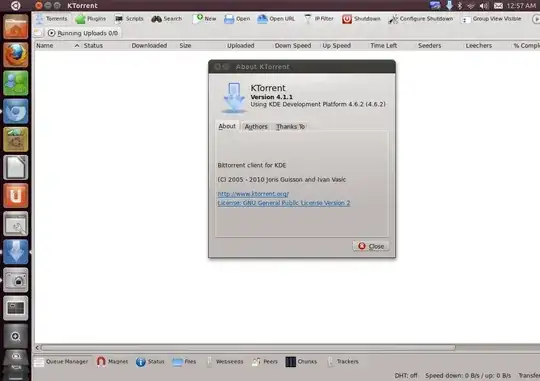
Task: Open the Webseeds panel tab
Action: point(225,361)
